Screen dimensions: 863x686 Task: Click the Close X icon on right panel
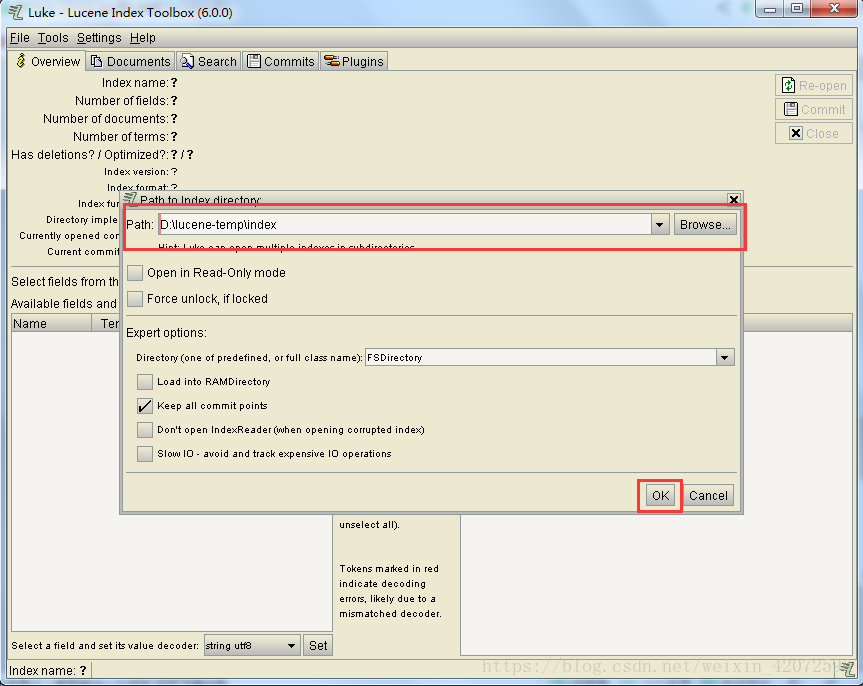pos(795,133)
